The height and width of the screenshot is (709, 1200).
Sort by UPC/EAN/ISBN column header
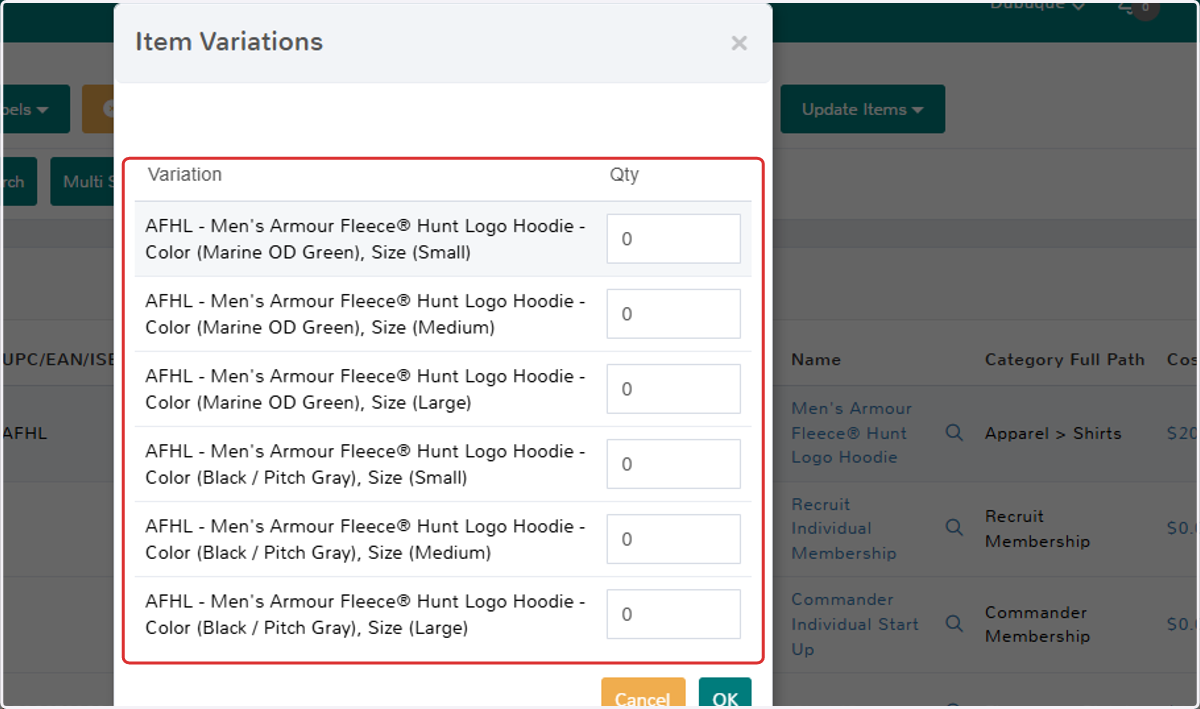59,359
